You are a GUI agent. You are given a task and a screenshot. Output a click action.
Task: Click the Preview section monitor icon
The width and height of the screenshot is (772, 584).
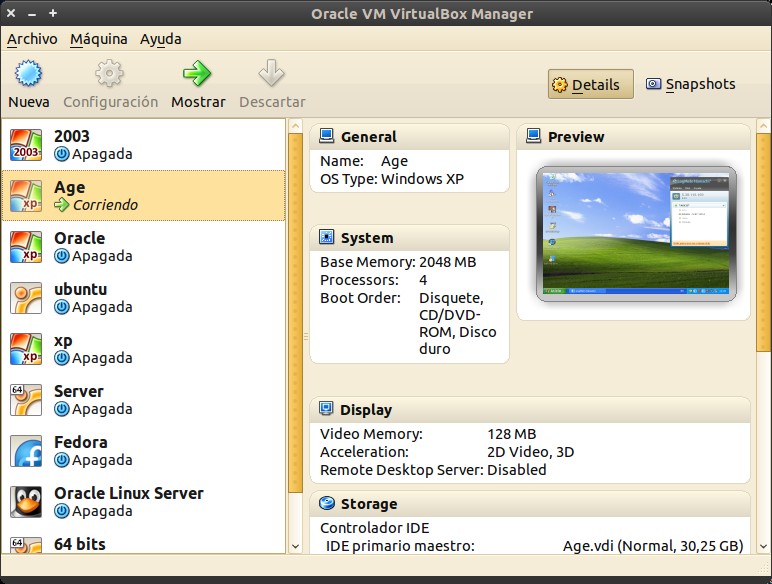(x=533, y=136)
